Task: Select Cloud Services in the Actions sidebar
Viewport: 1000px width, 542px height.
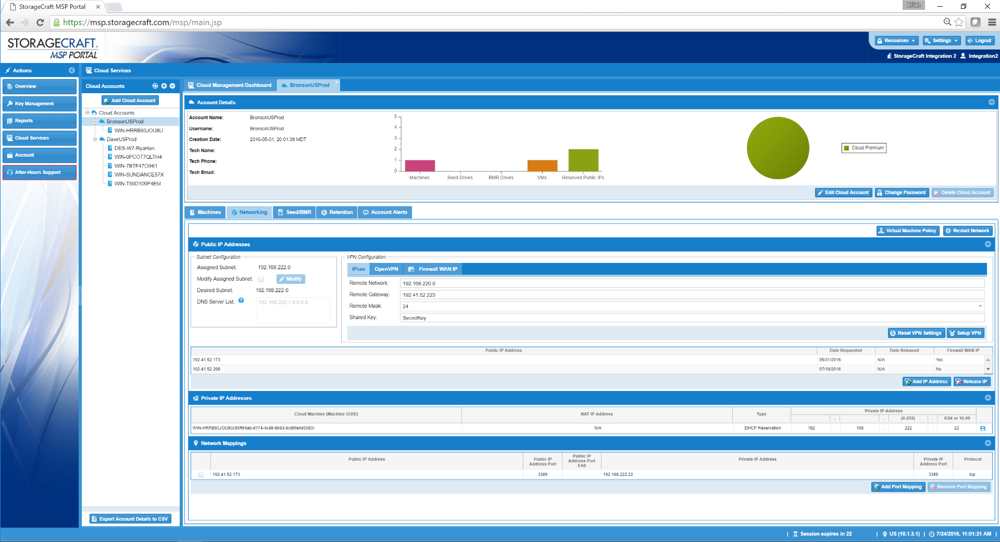Action: (40, 138)
